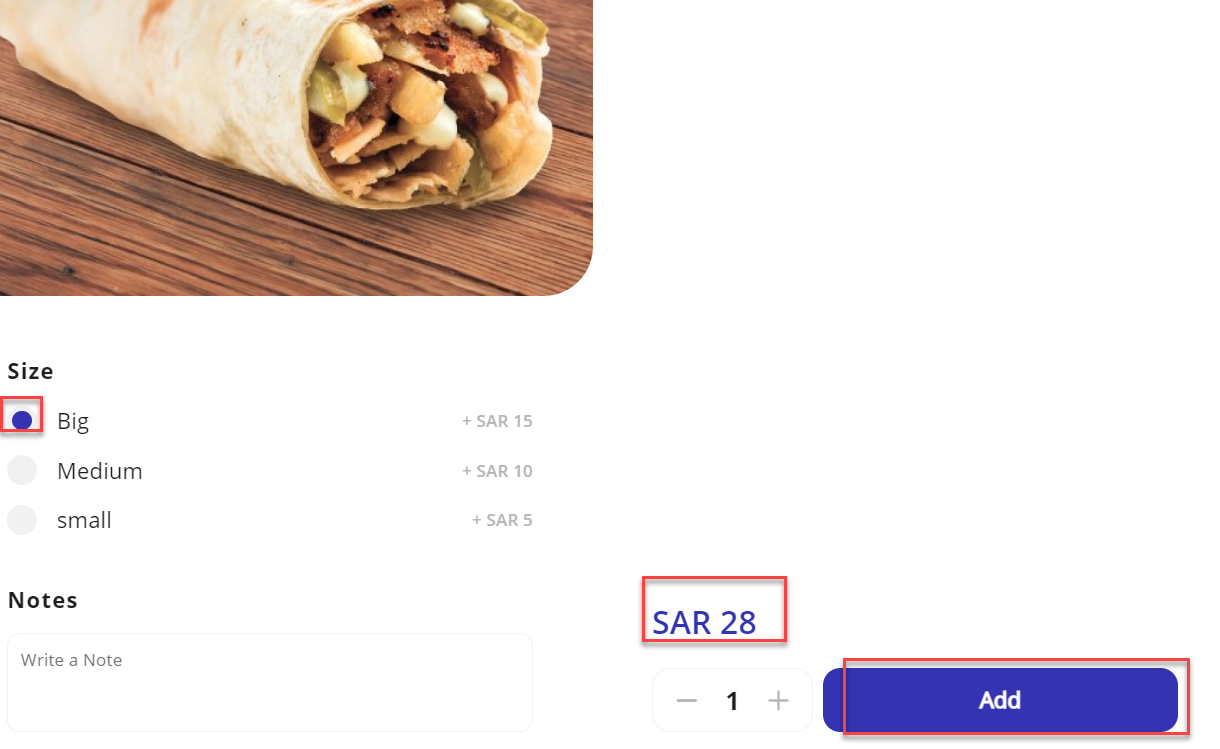Click the Big size label text
The height and width of the screenshot is (749, 1220).
(73, 421)
